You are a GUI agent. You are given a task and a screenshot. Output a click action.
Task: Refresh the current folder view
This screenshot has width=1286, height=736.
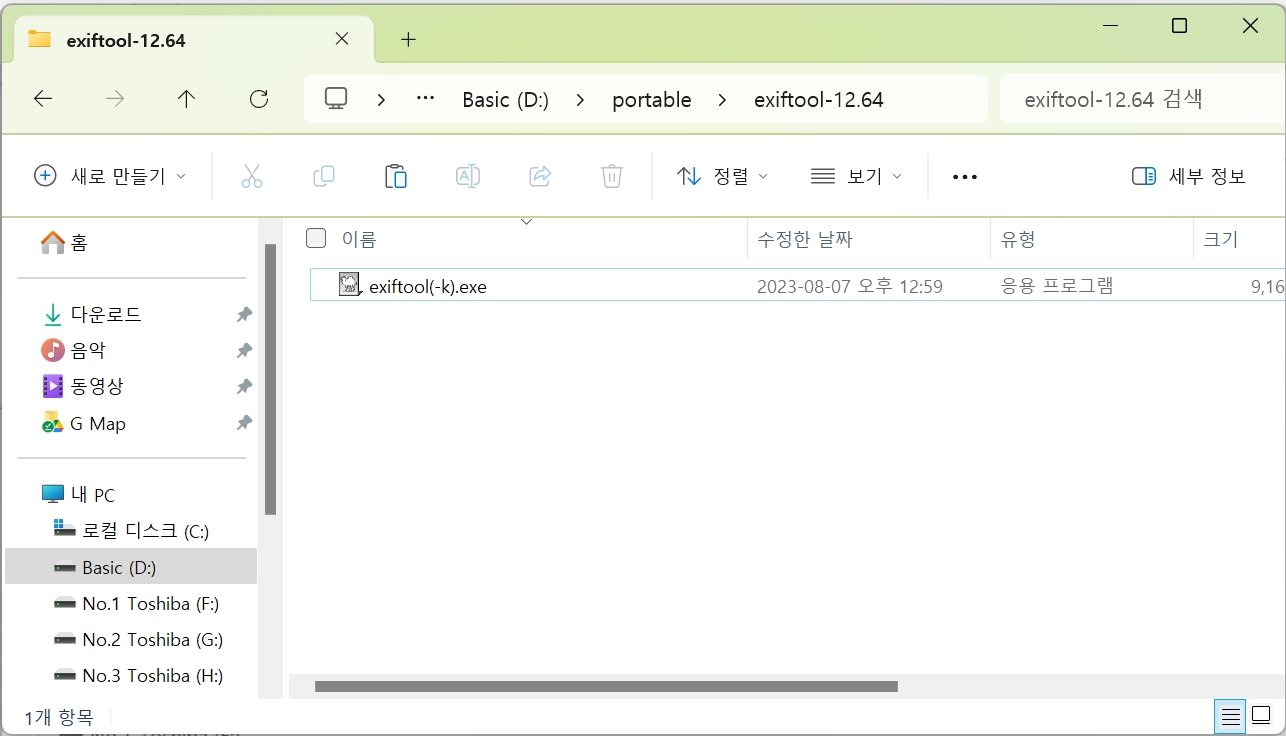259,99
